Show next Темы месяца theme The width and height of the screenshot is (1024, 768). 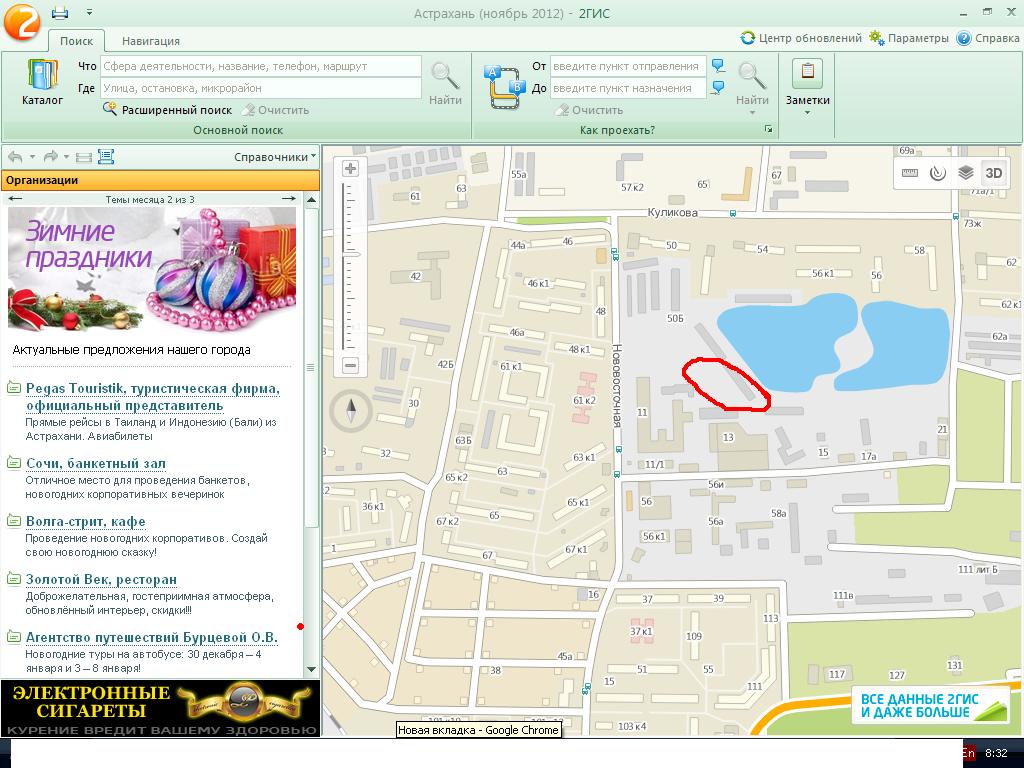pos(289,199)
